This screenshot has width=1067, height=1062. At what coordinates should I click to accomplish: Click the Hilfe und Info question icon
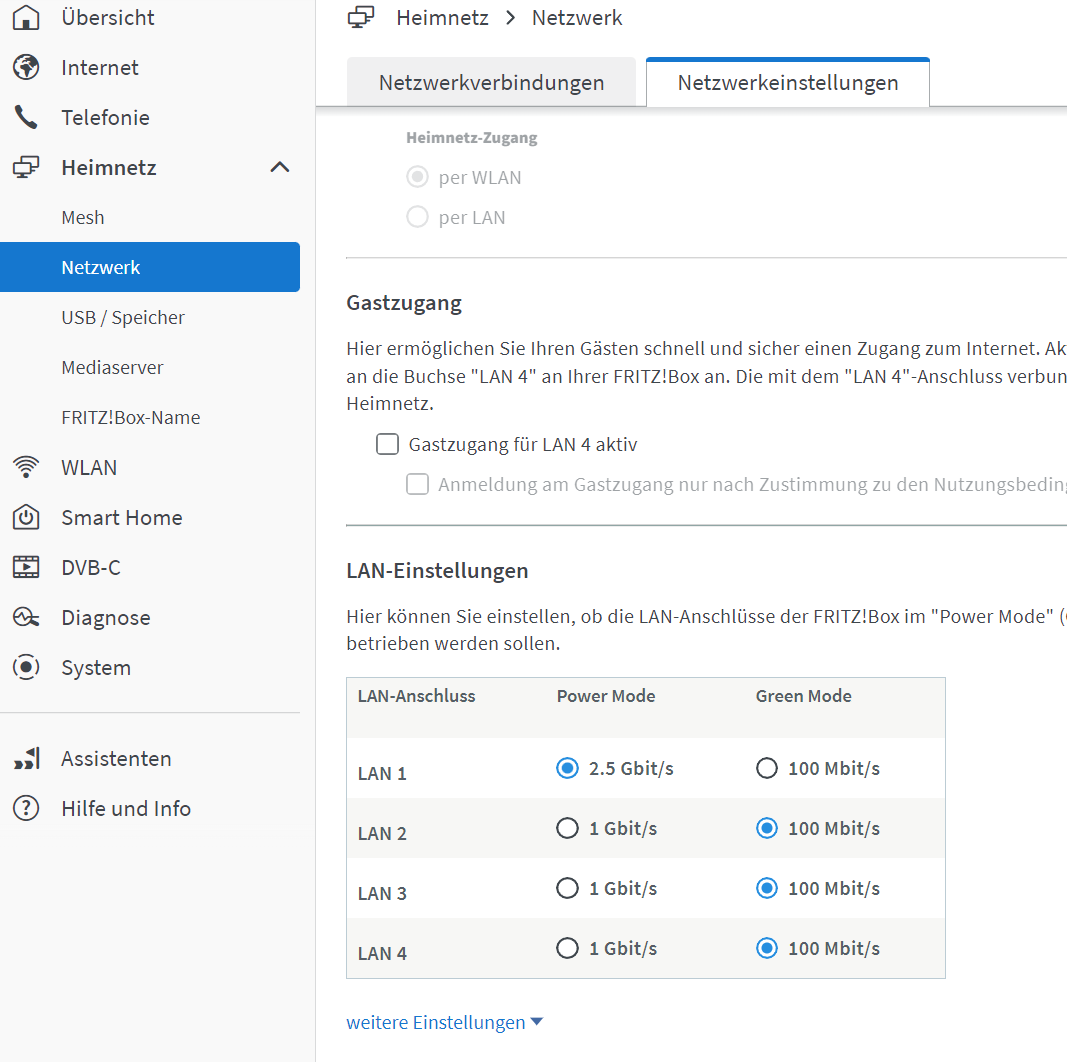point(26,808)
